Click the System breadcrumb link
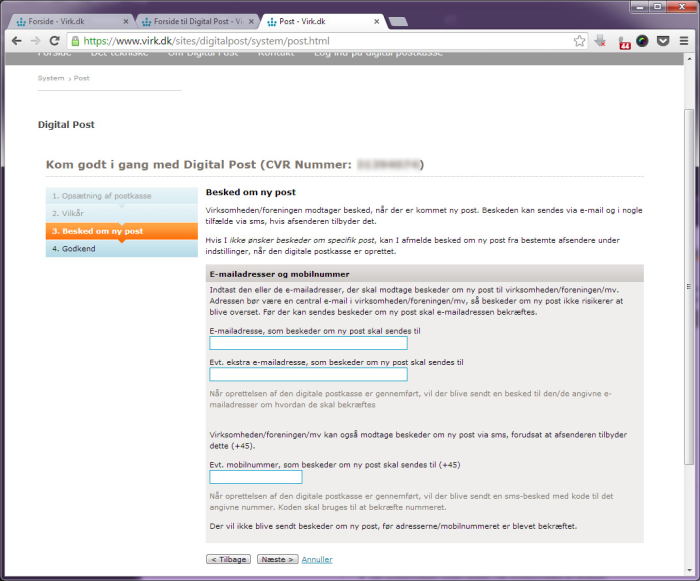 click(x=51, y=78)
